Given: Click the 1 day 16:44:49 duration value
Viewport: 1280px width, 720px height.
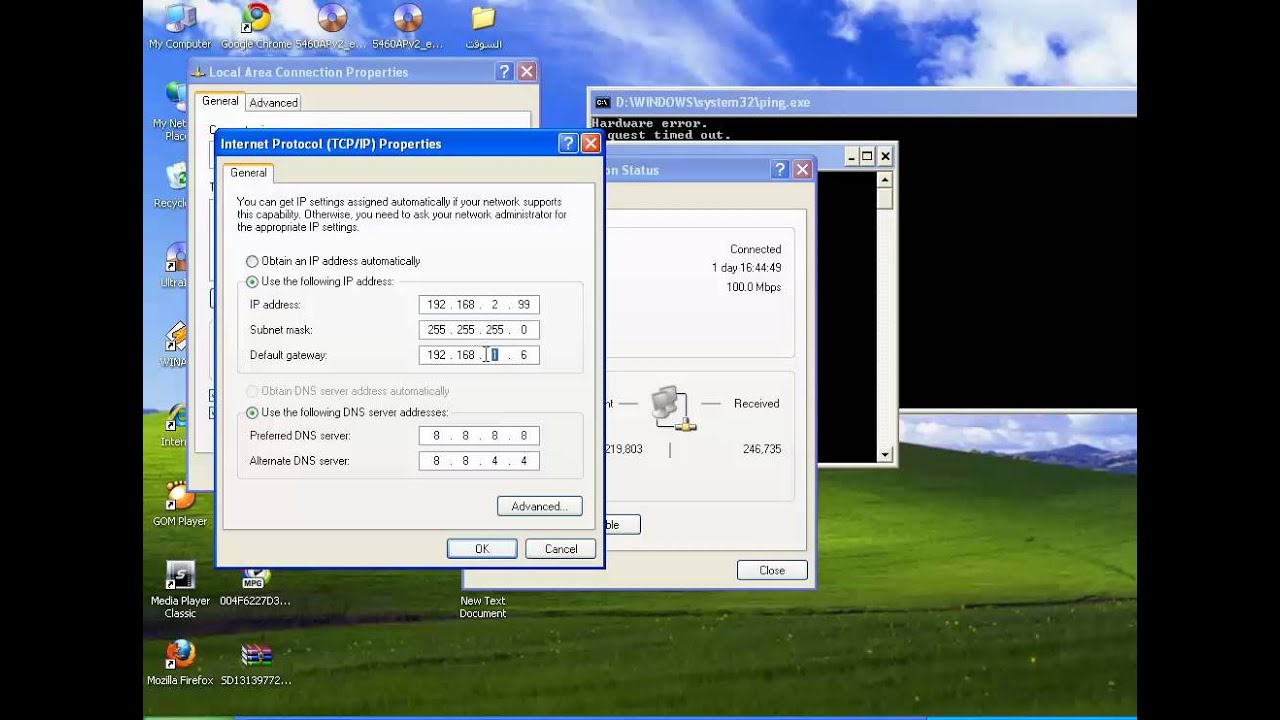Looking at the screenshot, I should [x=746, y=268].
